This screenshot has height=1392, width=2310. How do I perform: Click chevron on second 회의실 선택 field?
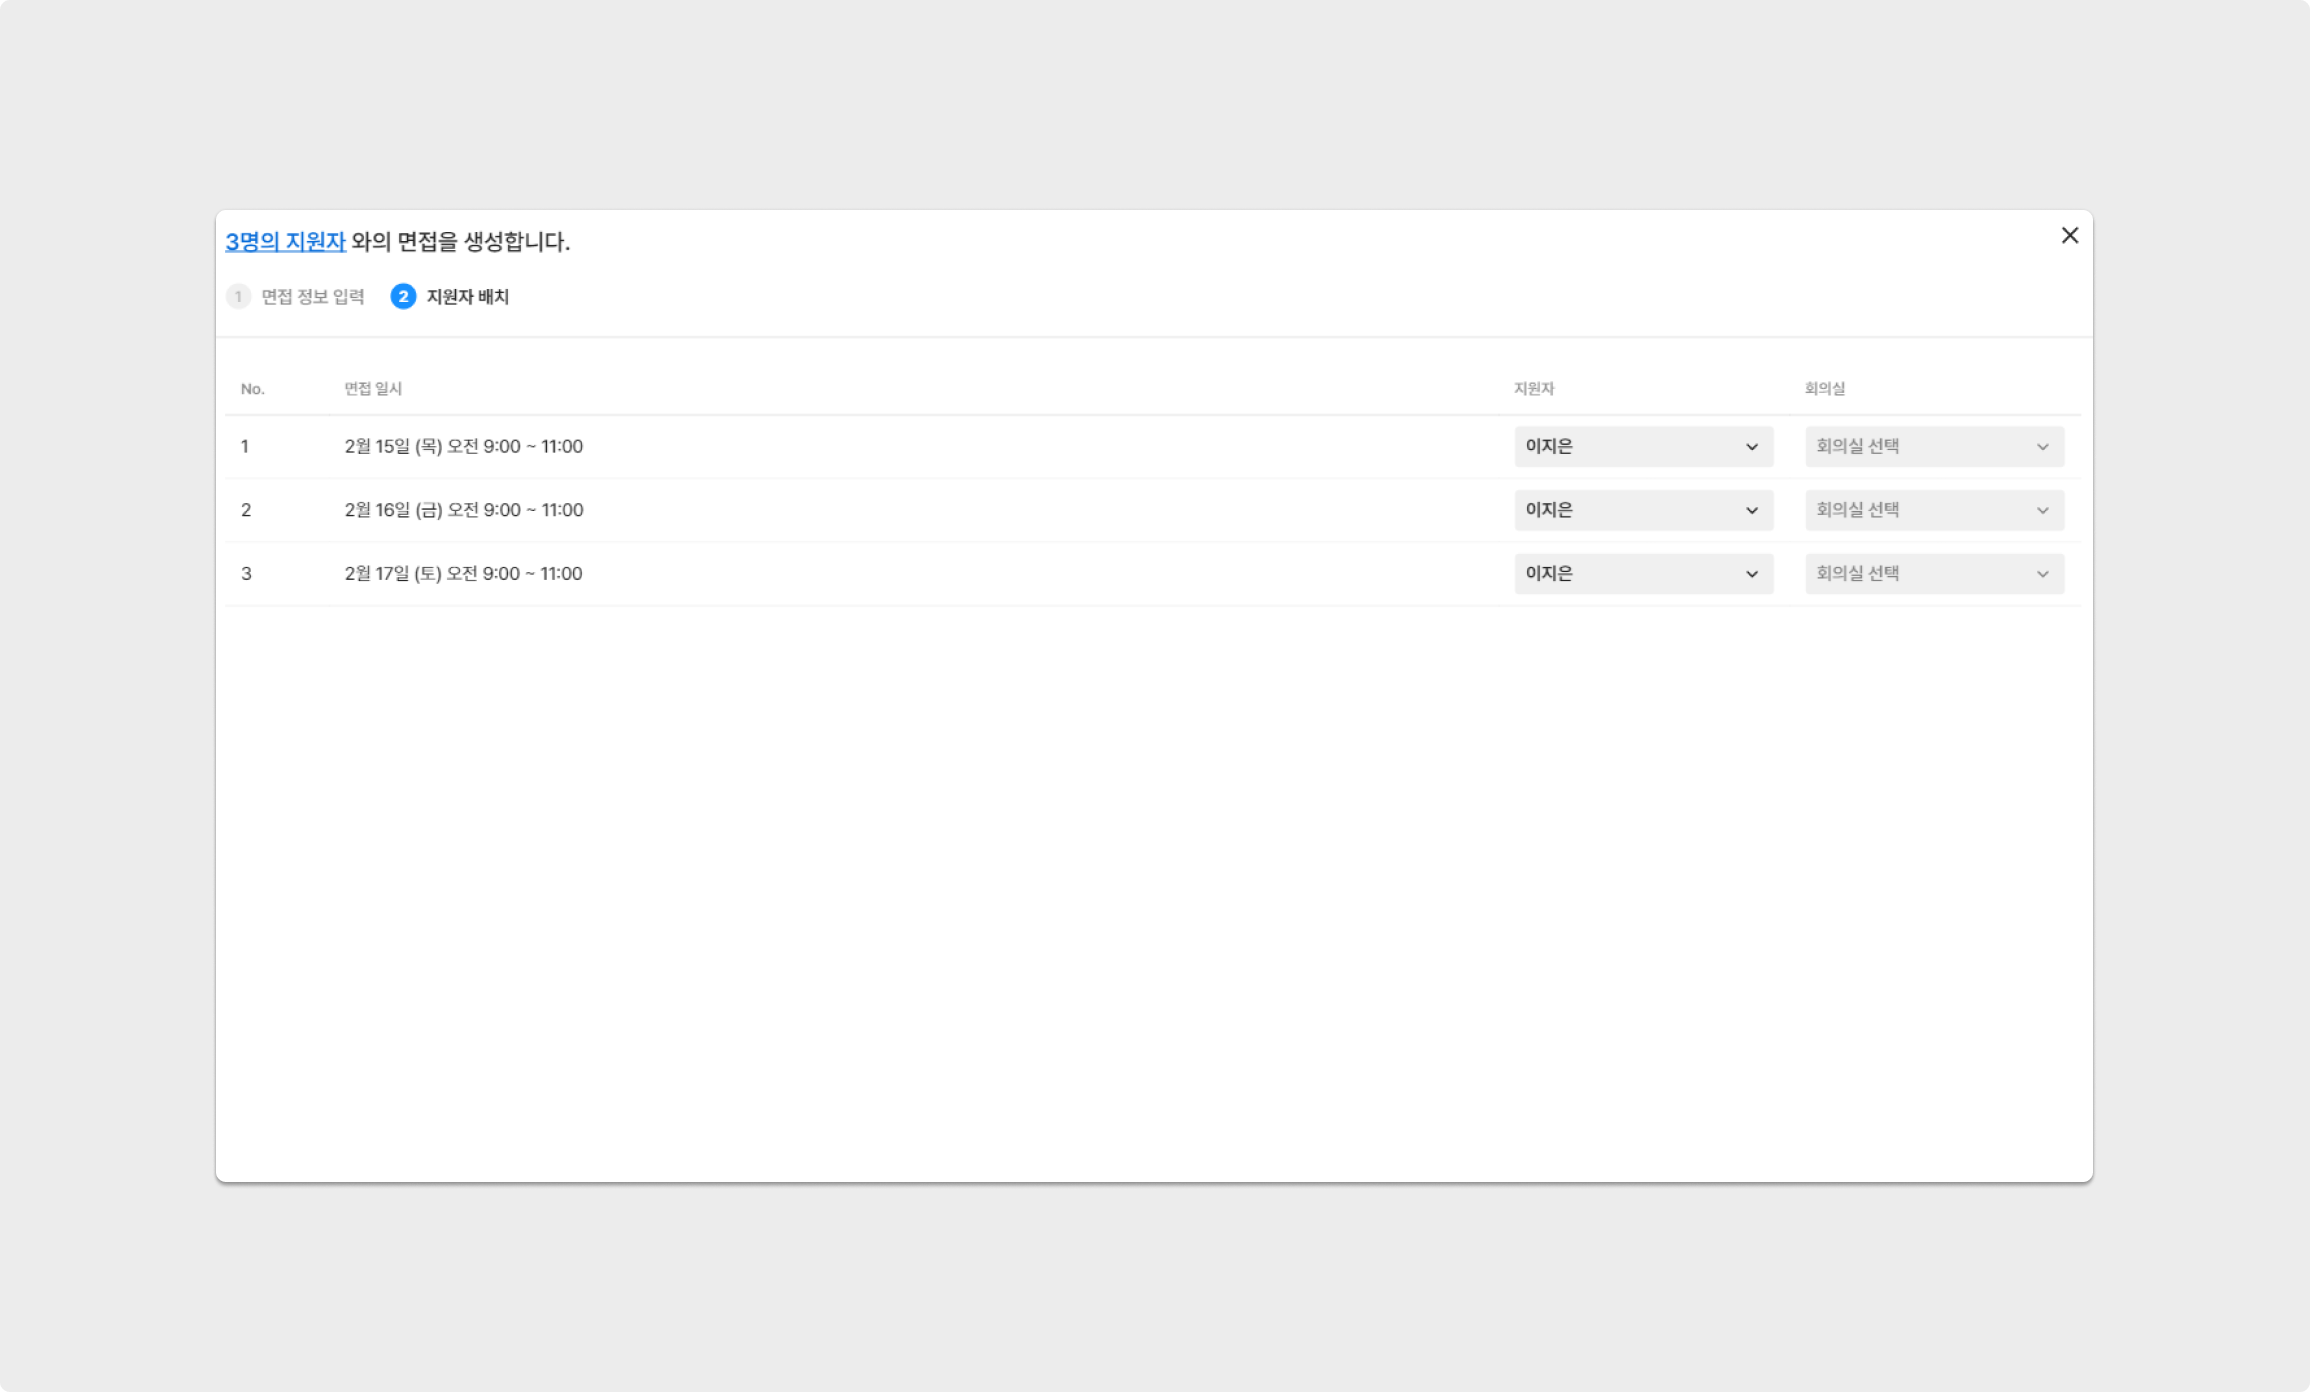[2043, 511]
